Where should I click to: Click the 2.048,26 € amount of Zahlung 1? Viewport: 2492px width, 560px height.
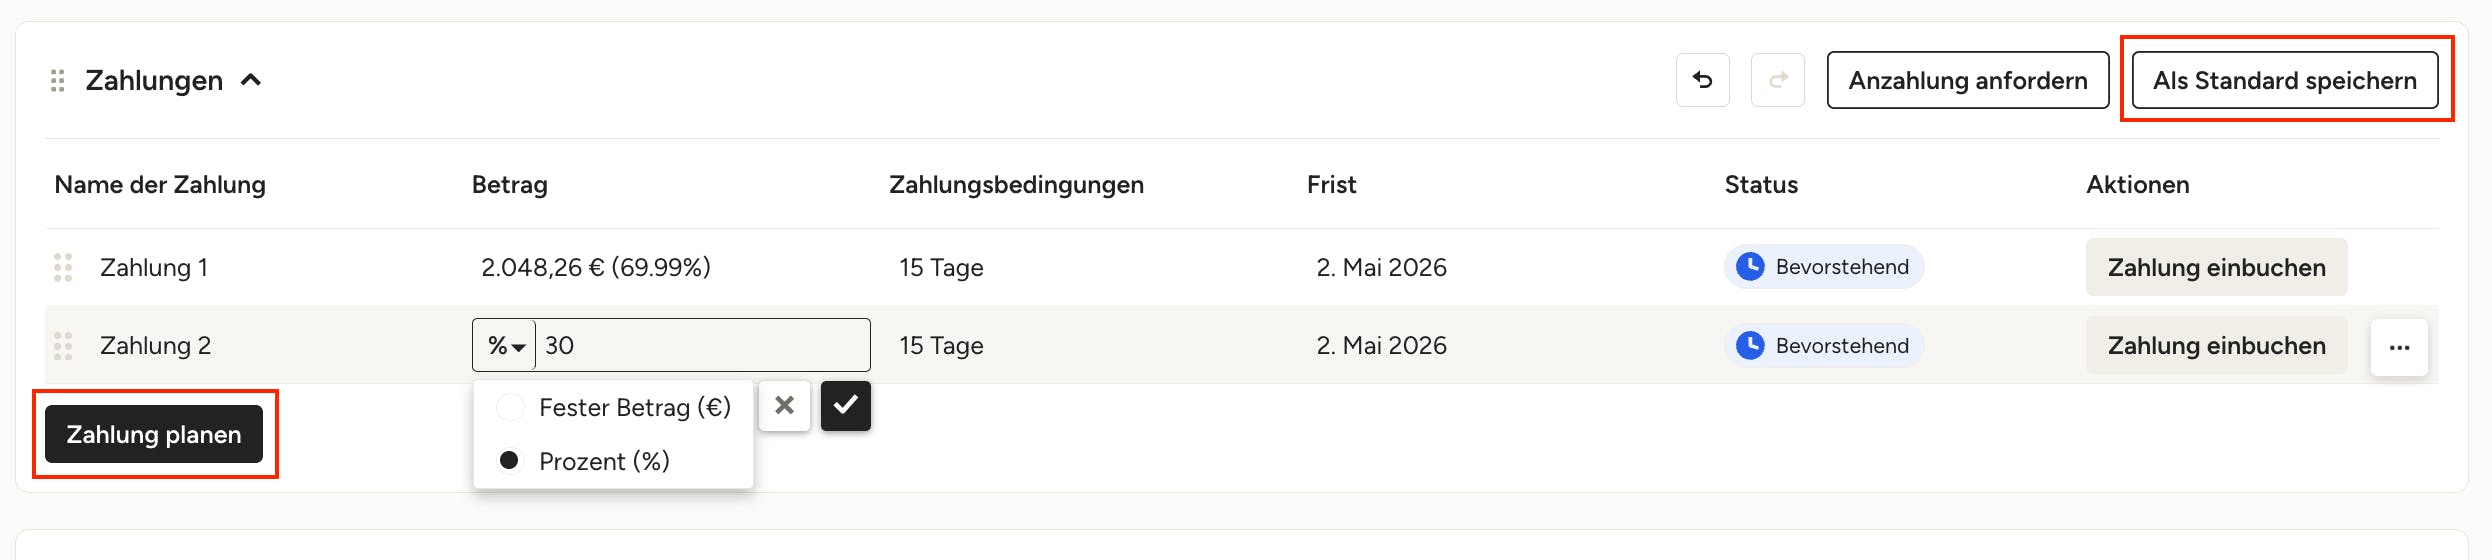click(x=542, y=267)
